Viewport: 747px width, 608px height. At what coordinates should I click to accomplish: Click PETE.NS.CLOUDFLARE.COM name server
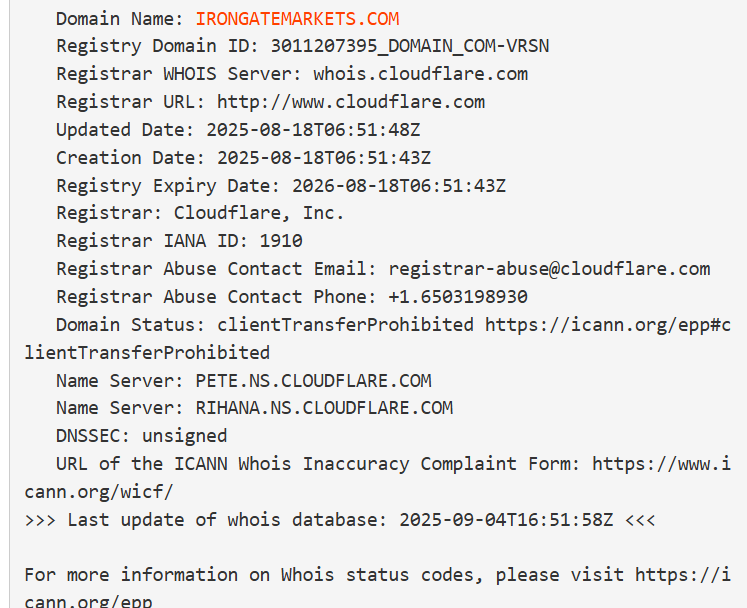pyautogui.click(x=313, y=381)
